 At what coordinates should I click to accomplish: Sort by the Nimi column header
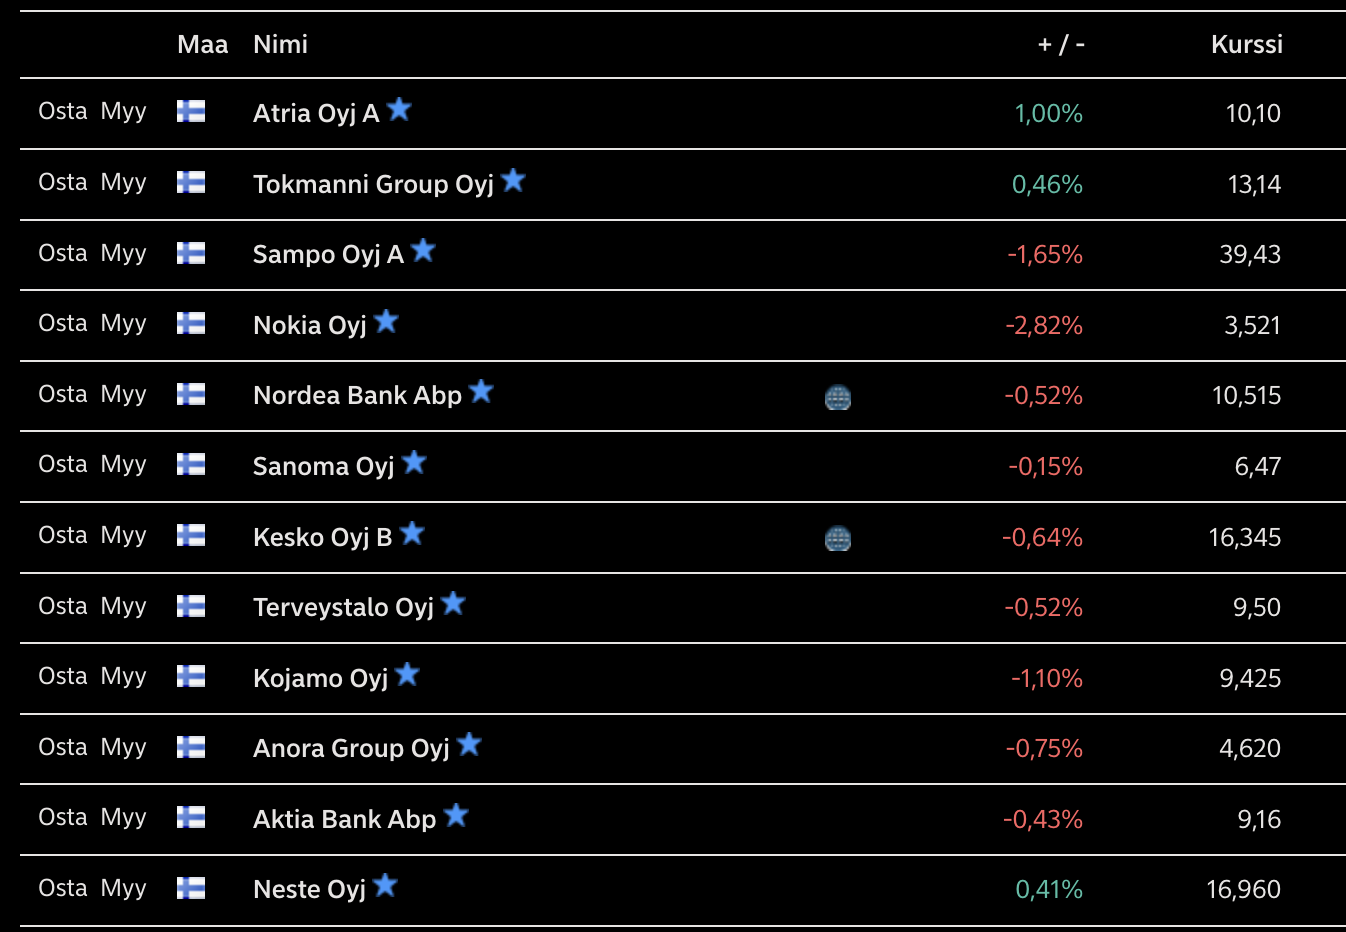point(280,44)
